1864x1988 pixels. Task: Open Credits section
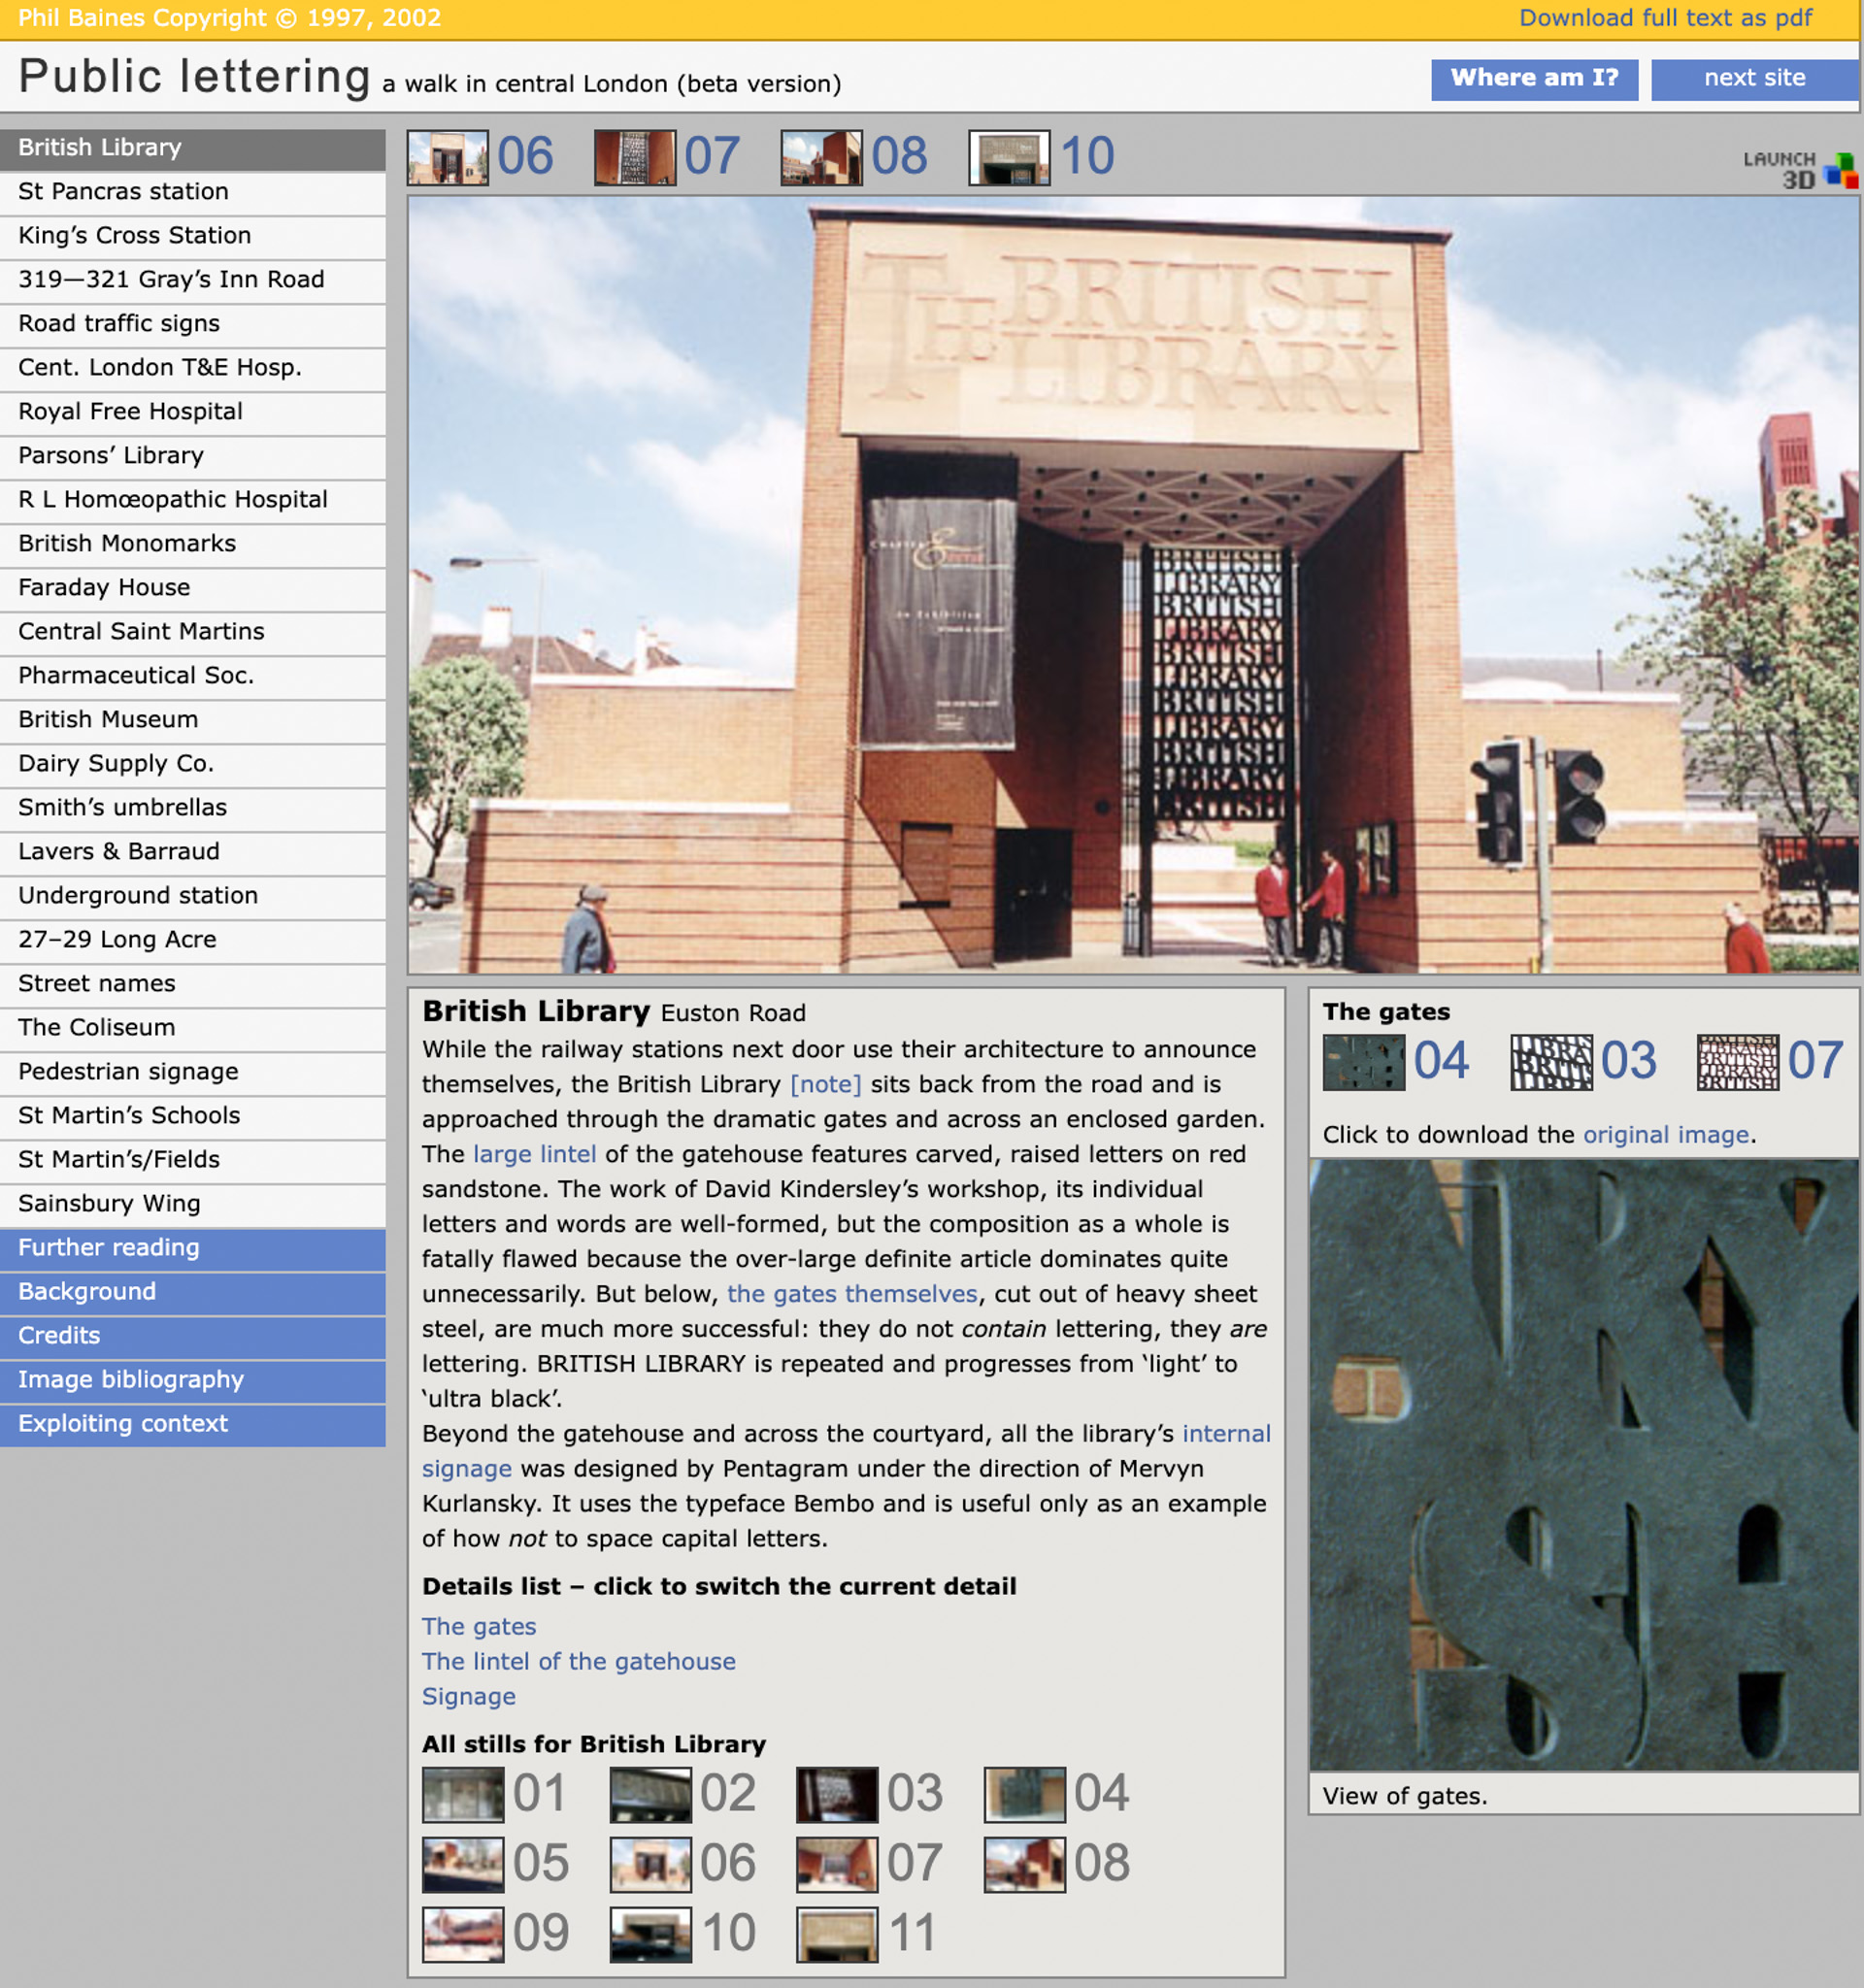193,1336
